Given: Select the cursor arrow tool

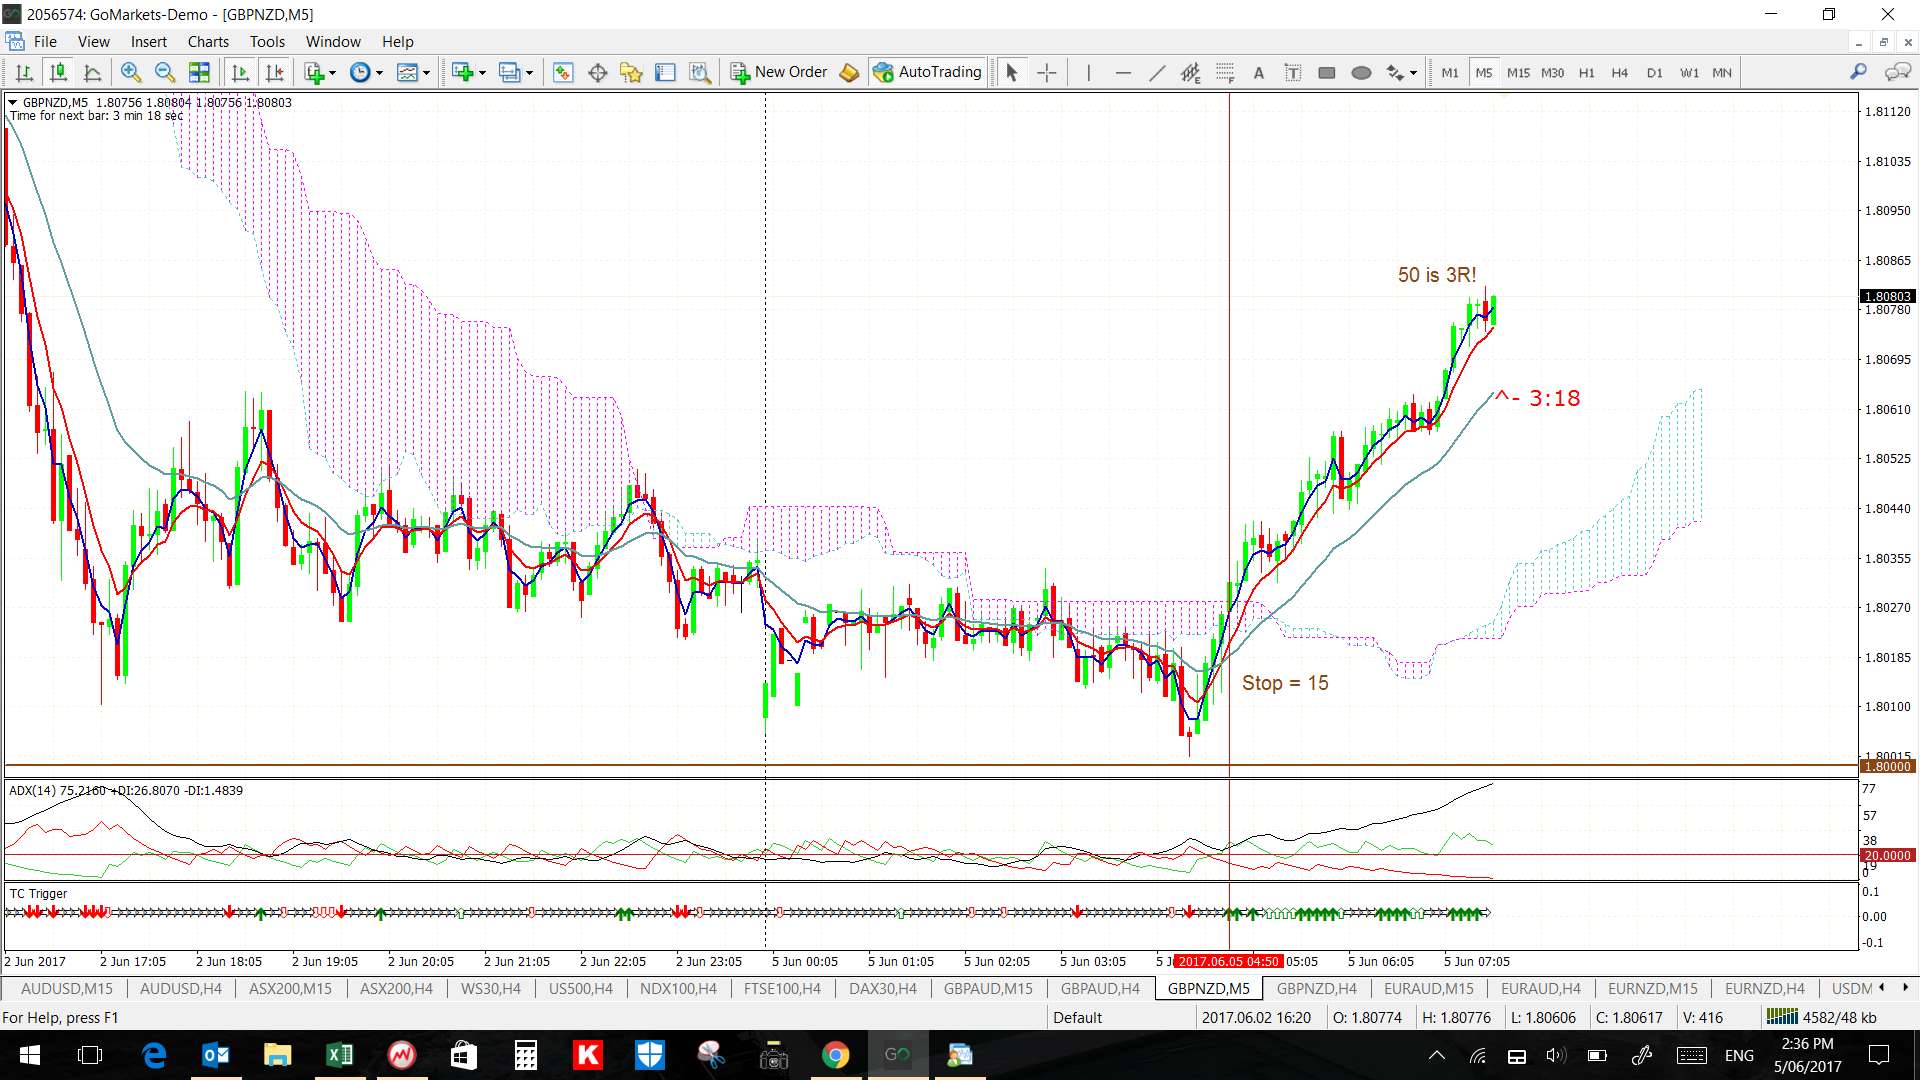Looking at the screenshot, I should (x=1012, y=72).
